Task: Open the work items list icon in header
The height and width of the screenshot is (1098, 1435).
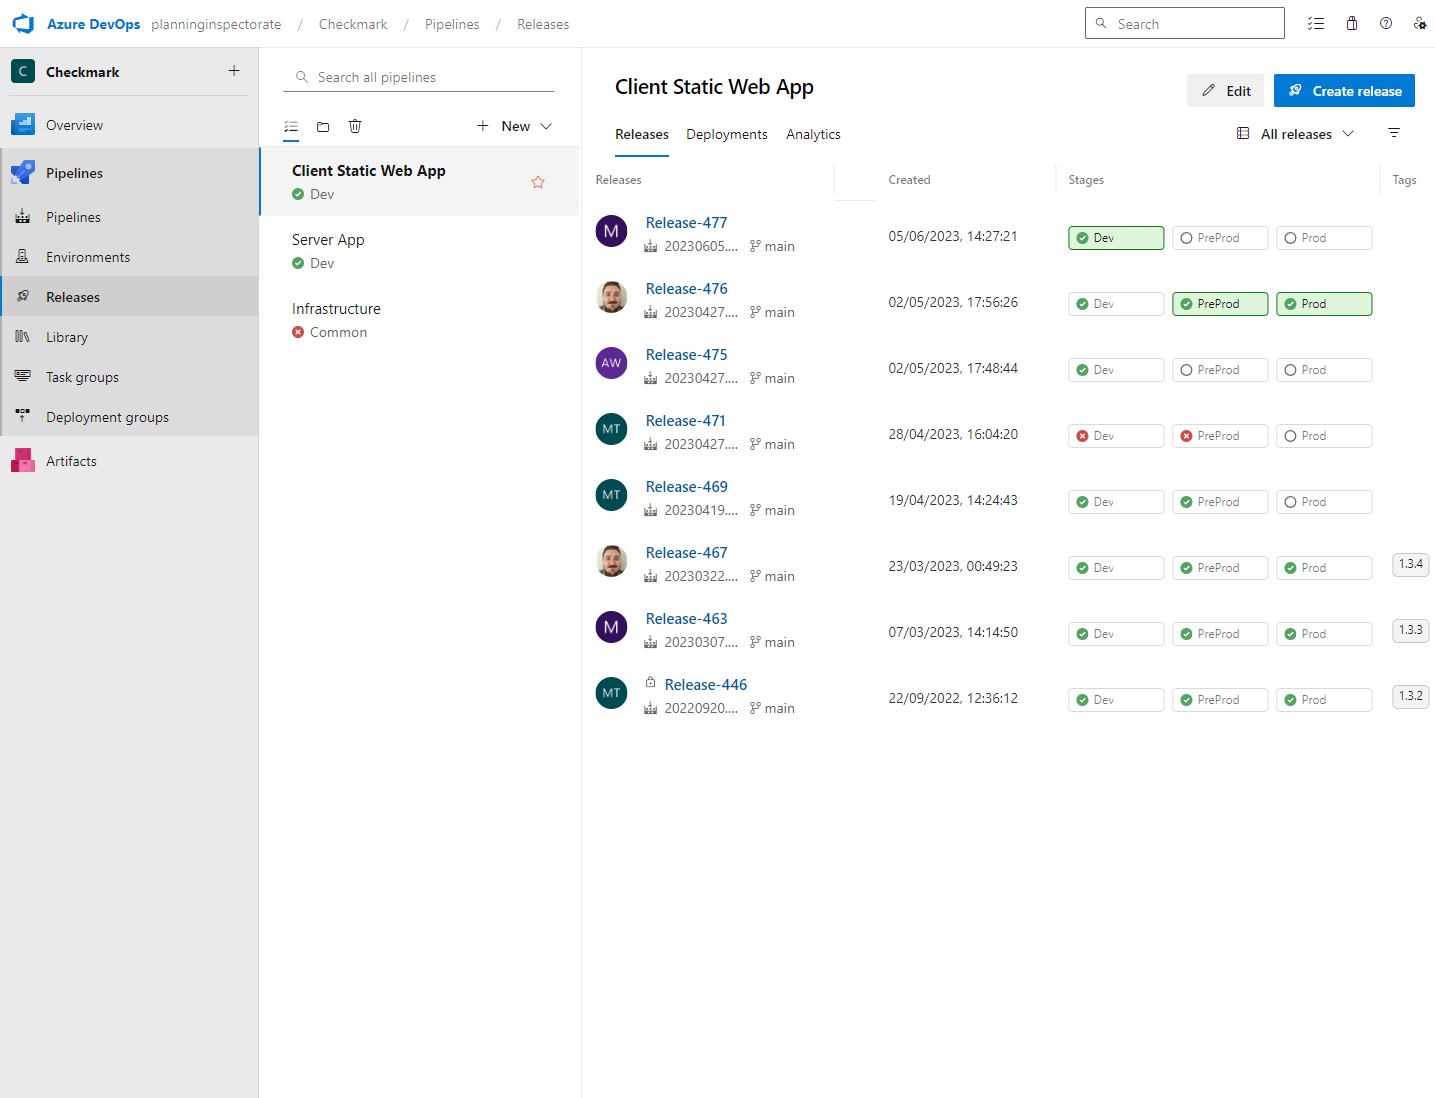Action: click(1316, 23)
